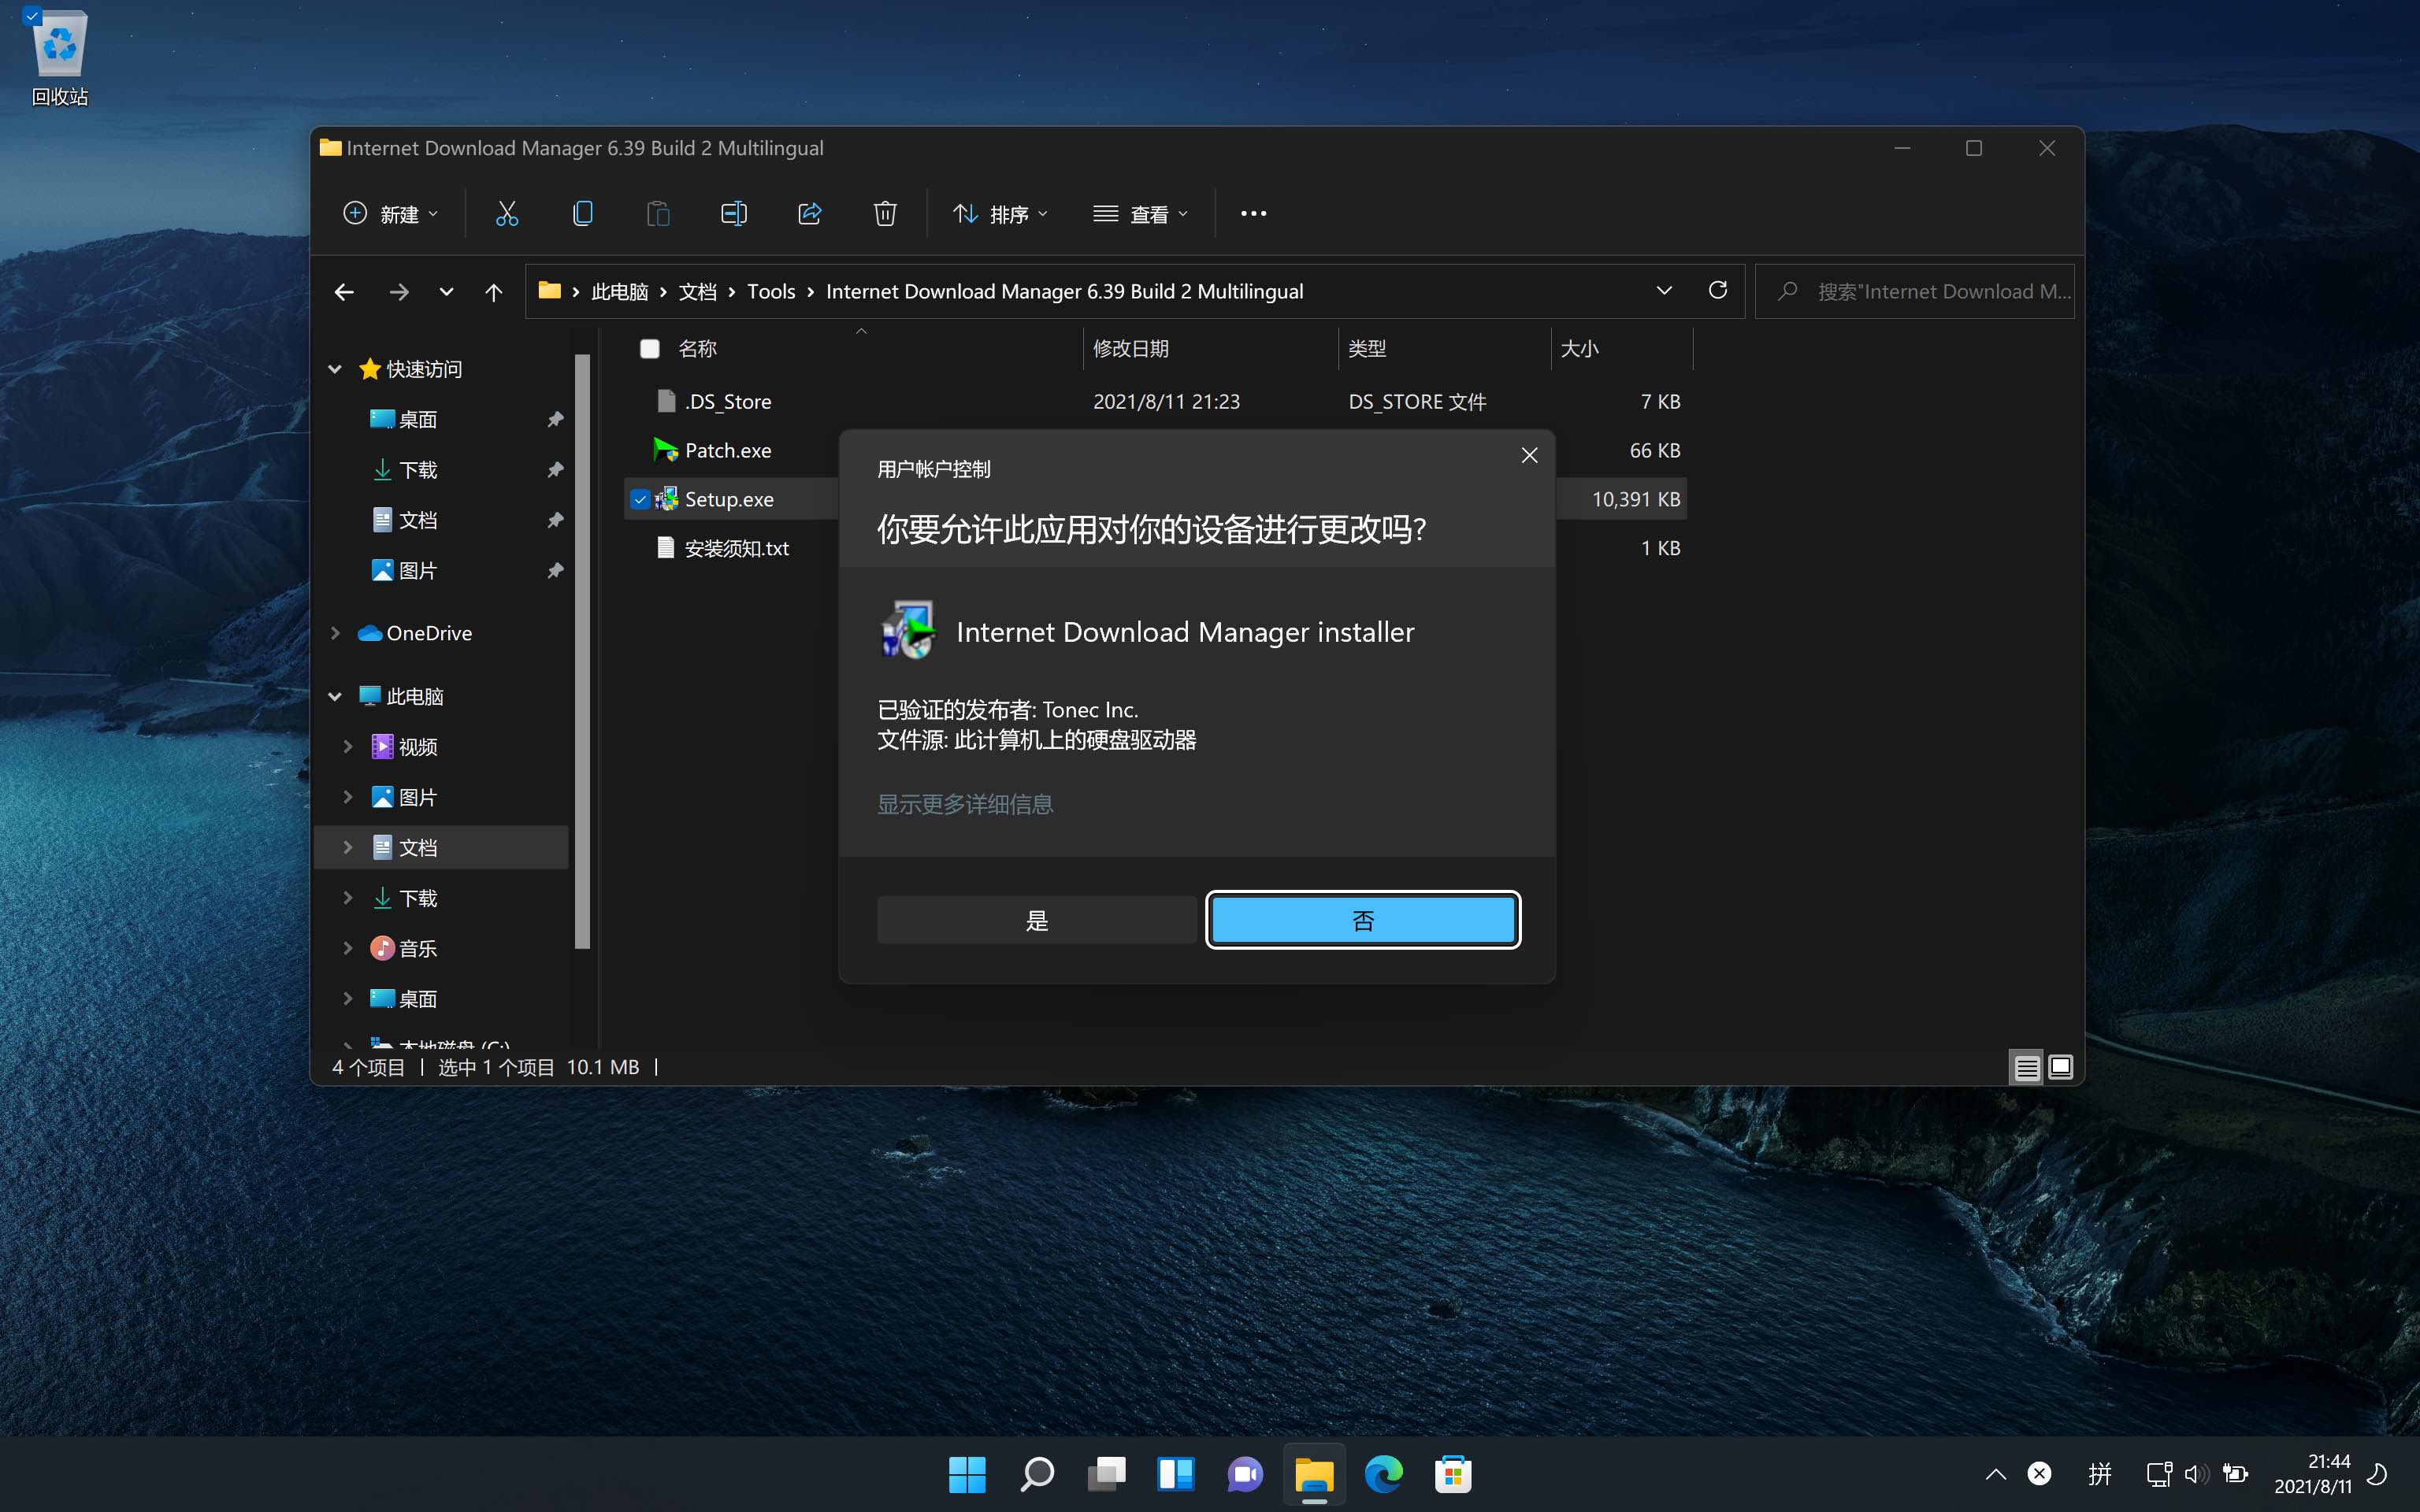Collapse the 快速访问 quick access section
Image resolution: width=2420 pixels, height=1512 pixels.
[x=335, y=369]
